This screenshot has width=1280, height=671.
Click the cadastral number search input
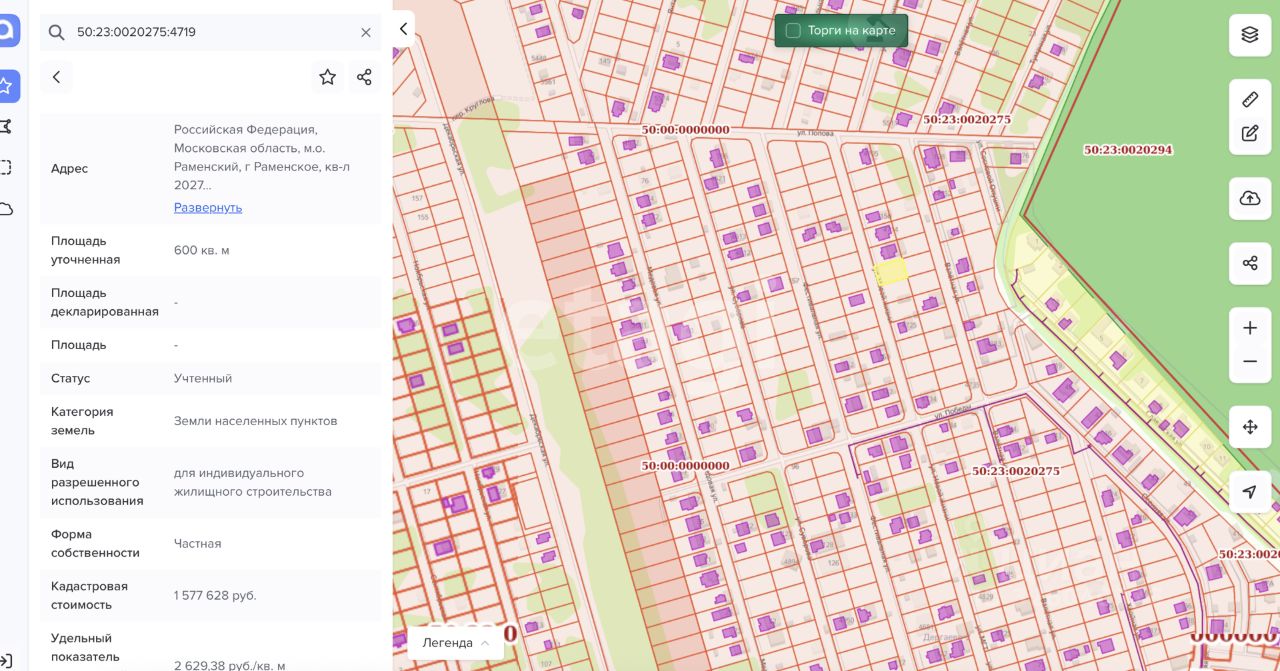210,32
